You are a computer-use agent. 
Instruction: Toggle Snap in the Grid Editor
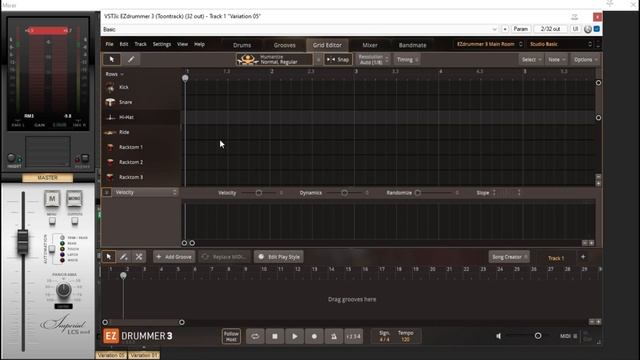[338, 60]
